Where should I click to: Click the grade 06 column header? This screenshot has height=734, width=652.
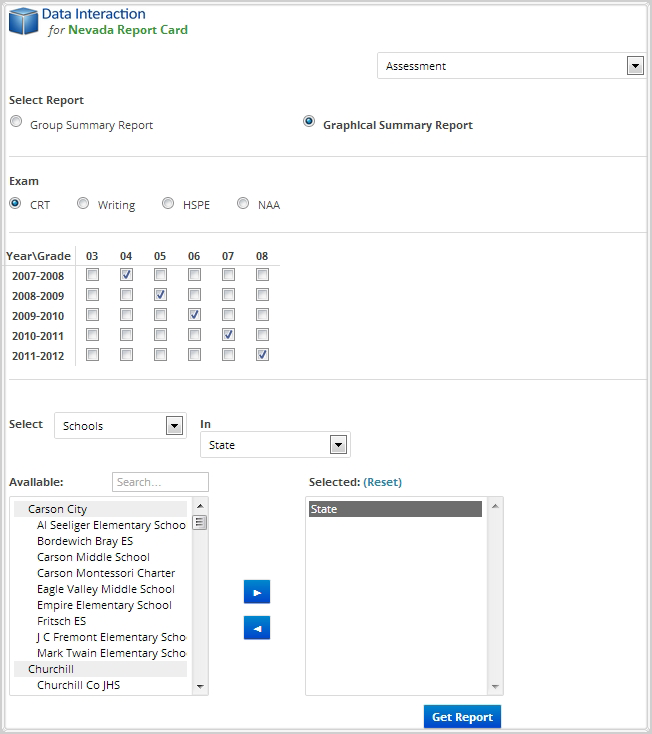[x=194, y=256]
